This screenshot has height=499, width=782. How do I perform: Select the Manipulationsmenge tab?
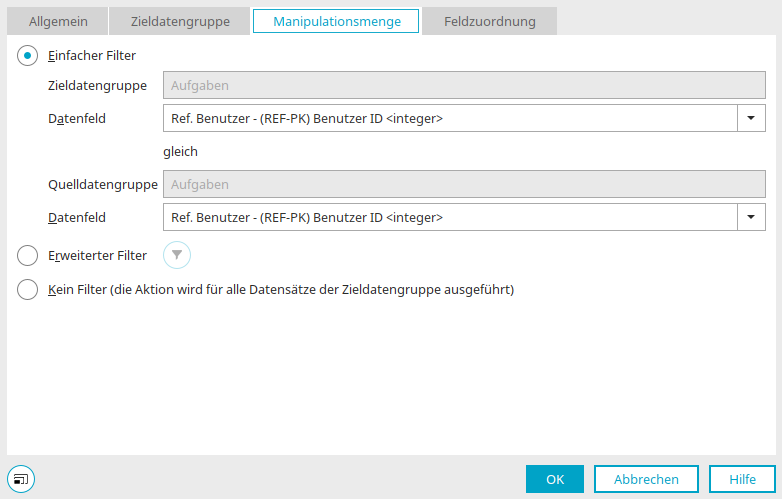point(336,21)
